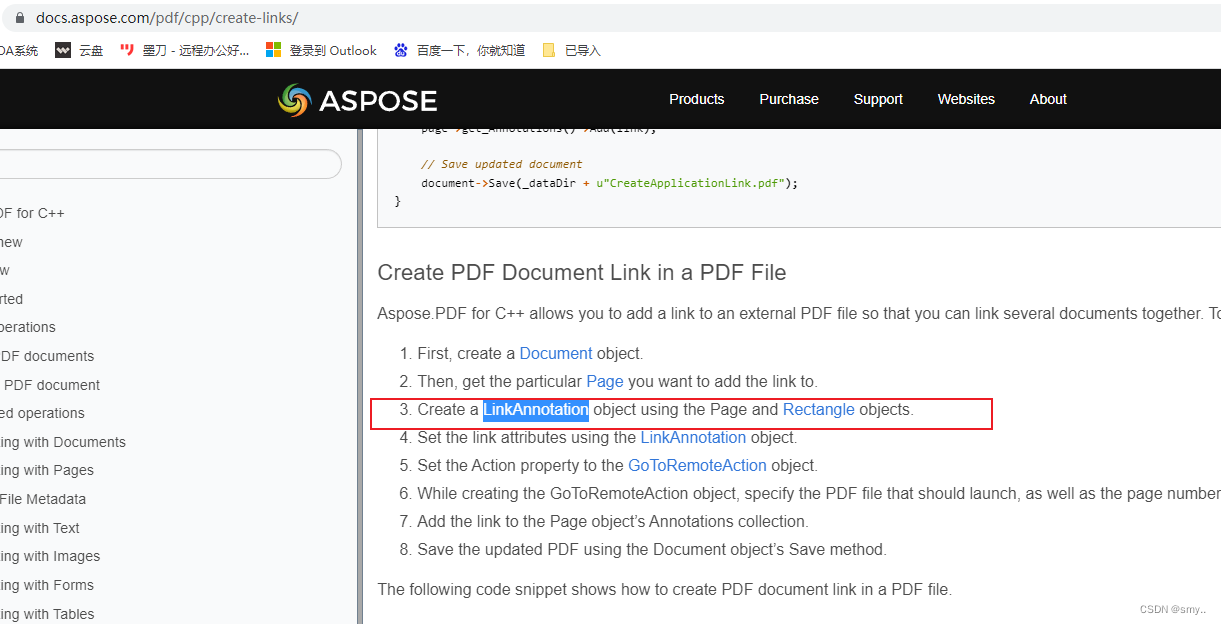
Task: Follow the Document link in step 1
Action: [556, 353]
